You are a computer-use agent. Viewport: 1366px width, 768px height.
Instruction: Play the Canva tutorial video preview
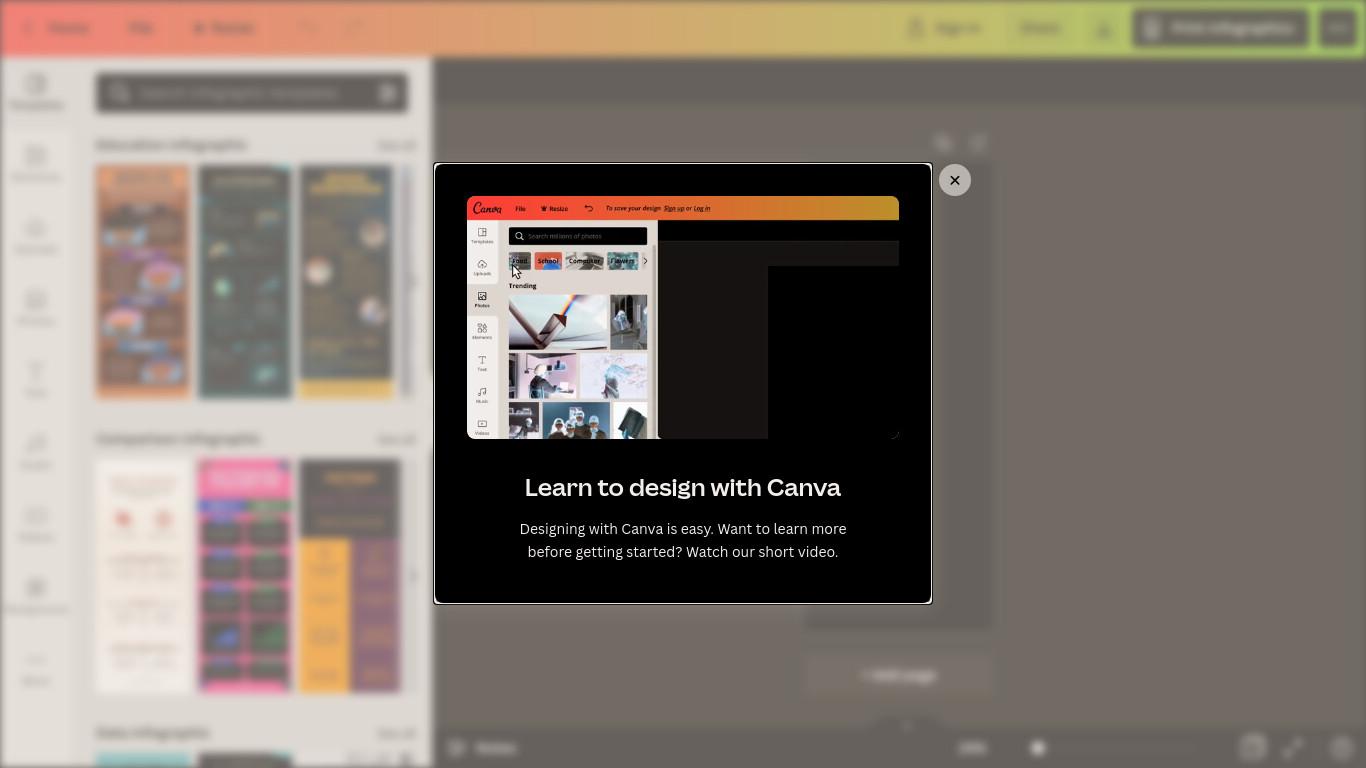click(x=683, y=317)
